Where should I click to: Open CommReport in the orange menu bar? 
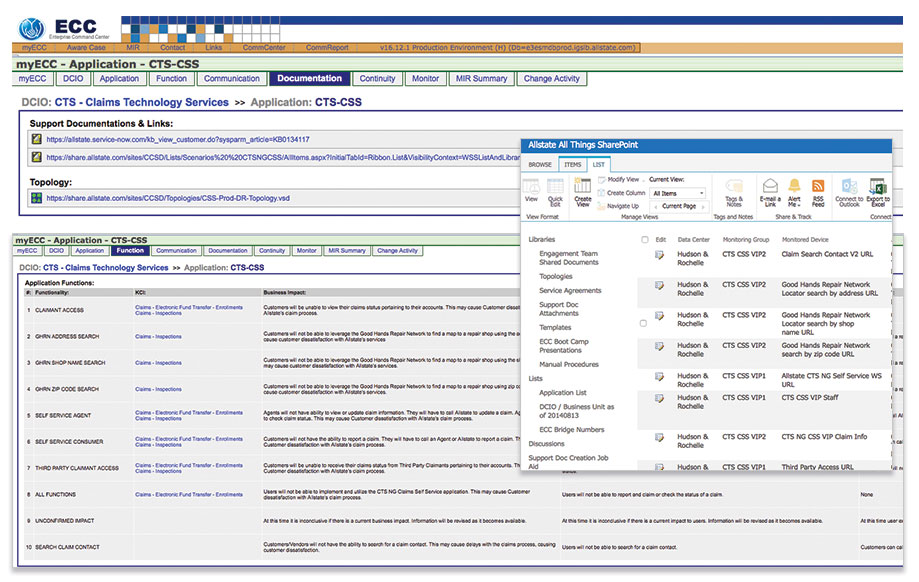click(x=327, y=47)
